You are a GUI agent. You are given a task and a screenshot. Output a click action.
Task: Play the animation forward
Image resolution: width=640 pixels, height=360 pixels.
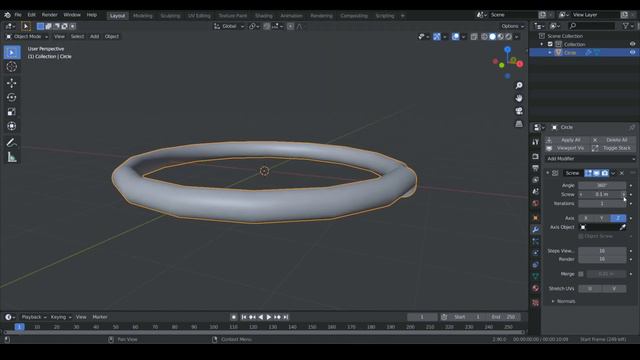point(269,317)
